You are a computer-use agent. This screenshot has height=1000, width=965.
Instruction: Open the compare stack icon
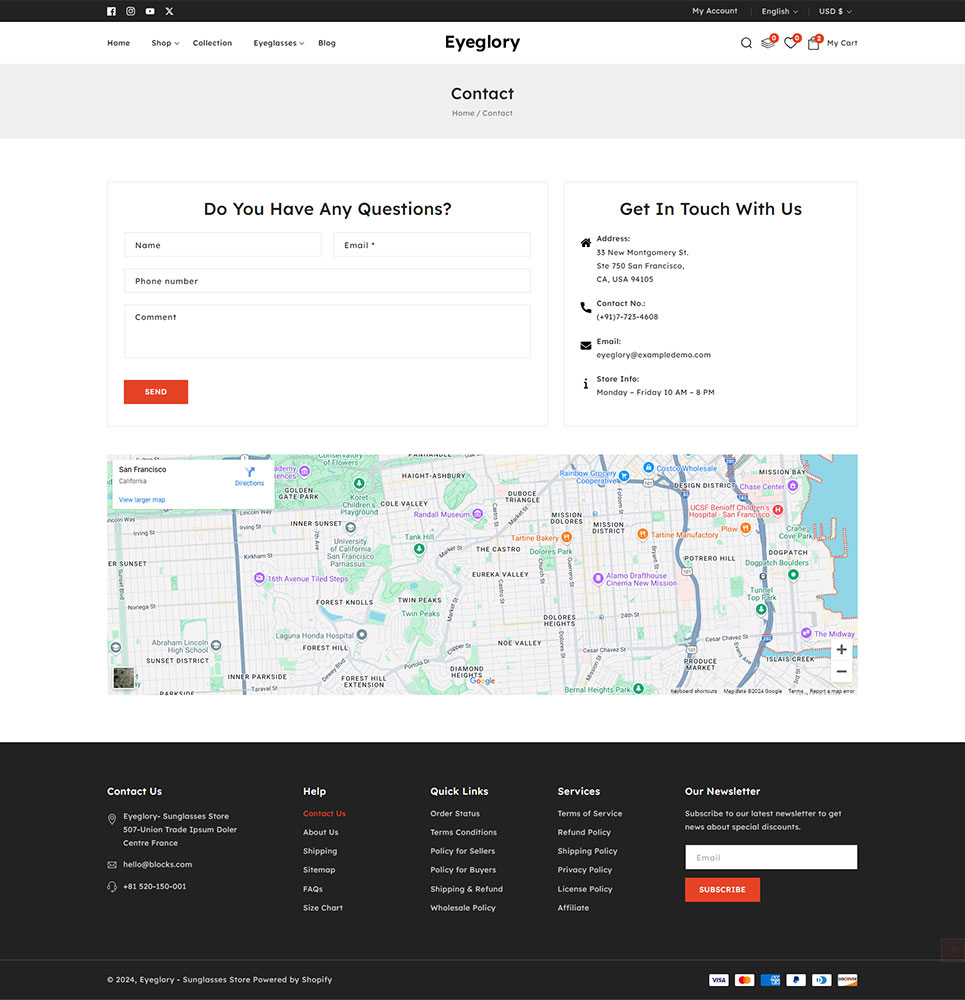click(767, 43)
